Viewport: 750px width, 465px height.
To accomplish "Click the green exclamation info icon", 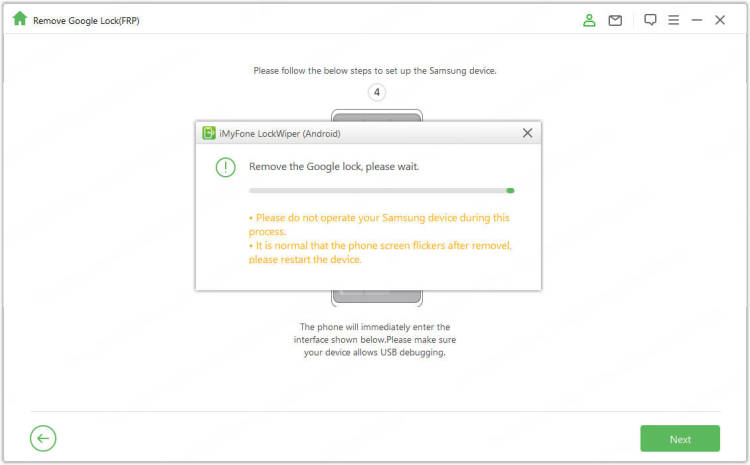I will point(225,167).
